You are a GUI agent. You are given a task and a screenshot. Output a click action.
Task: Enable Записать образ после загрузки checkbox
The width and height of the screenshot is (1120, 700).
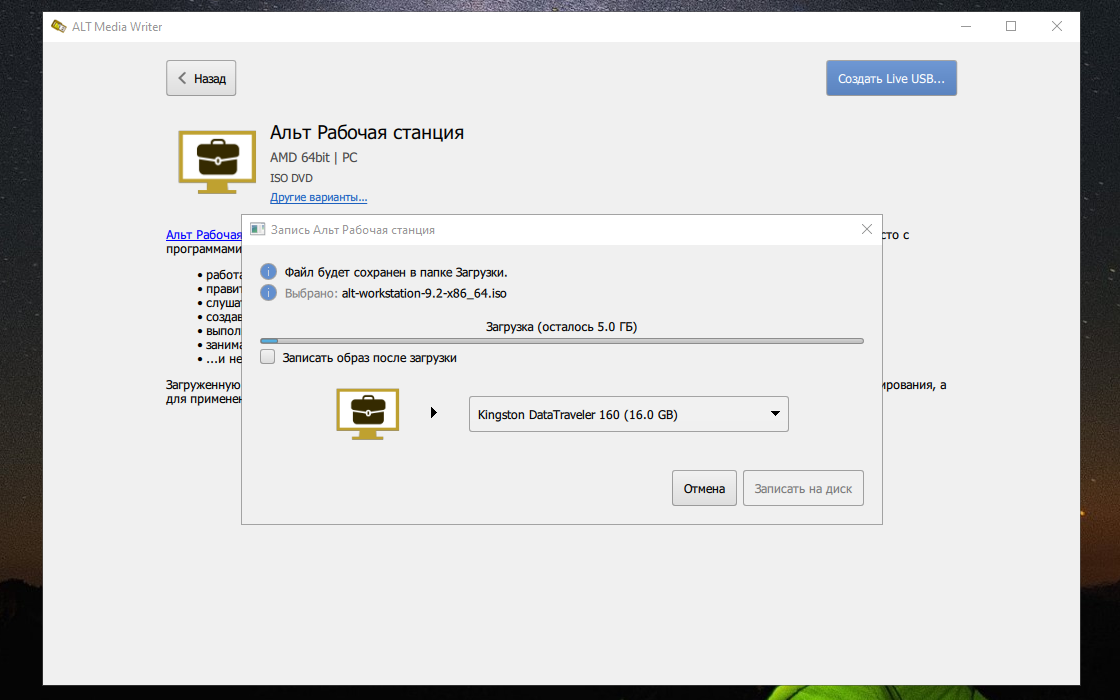268,357
